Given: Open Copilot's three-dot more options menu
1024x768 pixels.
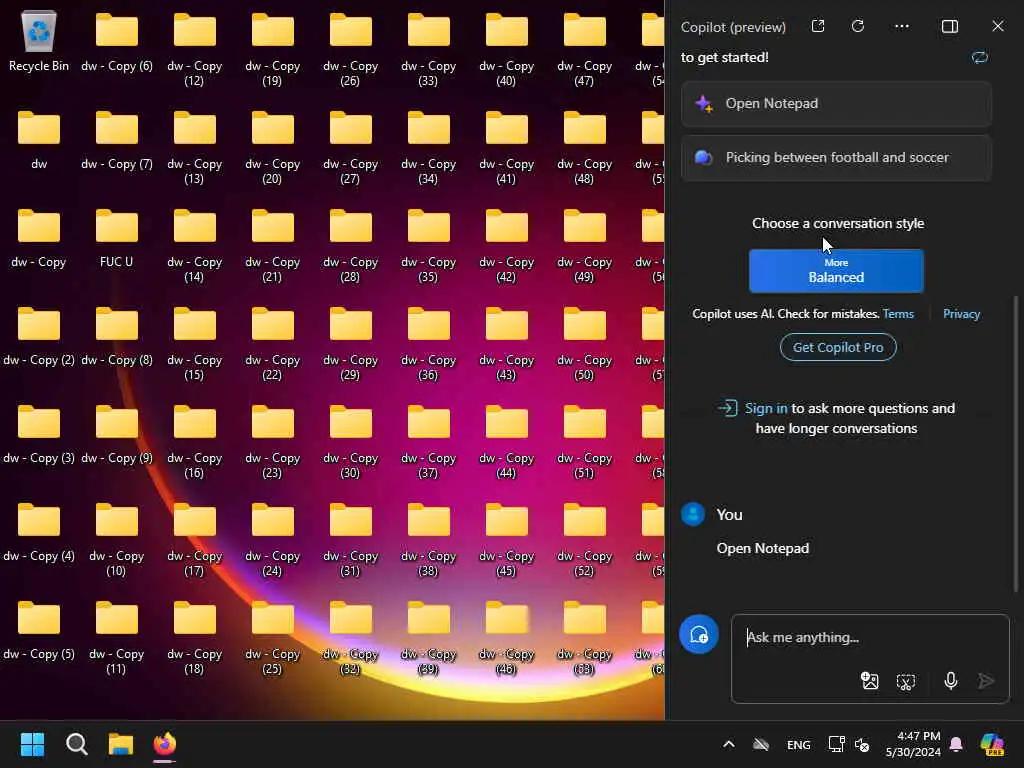Looking at the screenshot, I should coord(902,26).
